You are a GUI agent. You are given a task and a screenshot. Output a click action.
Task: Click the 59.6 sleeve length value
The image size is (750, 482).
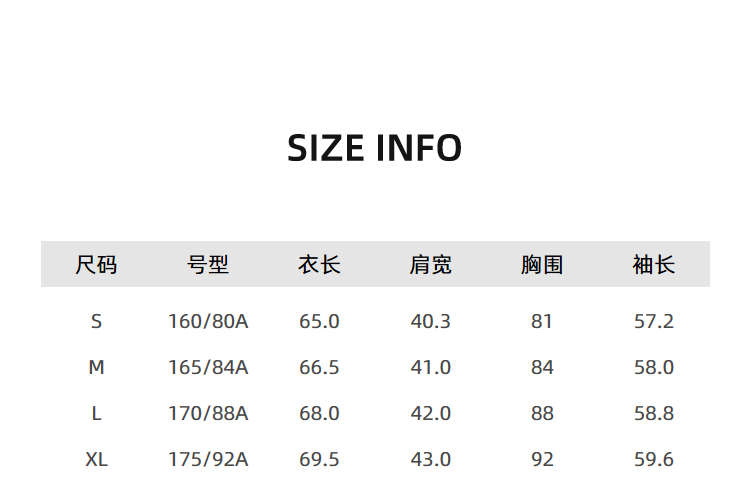654,460
